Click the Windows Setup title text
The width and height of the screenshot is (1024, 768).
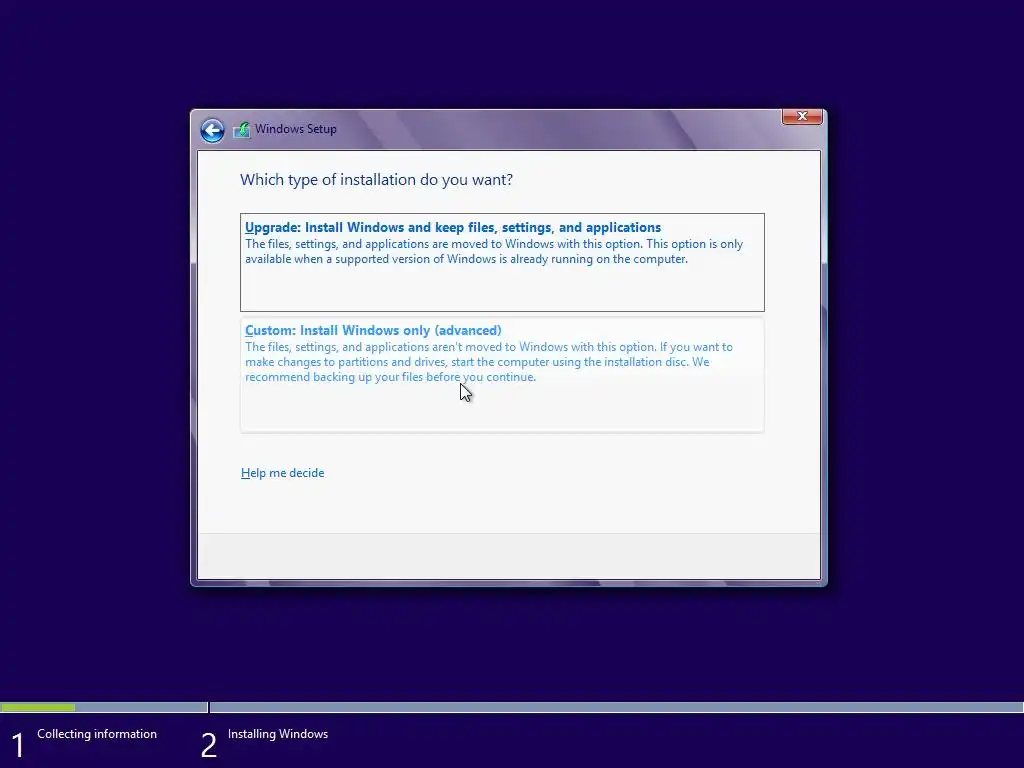click(296, 129)
